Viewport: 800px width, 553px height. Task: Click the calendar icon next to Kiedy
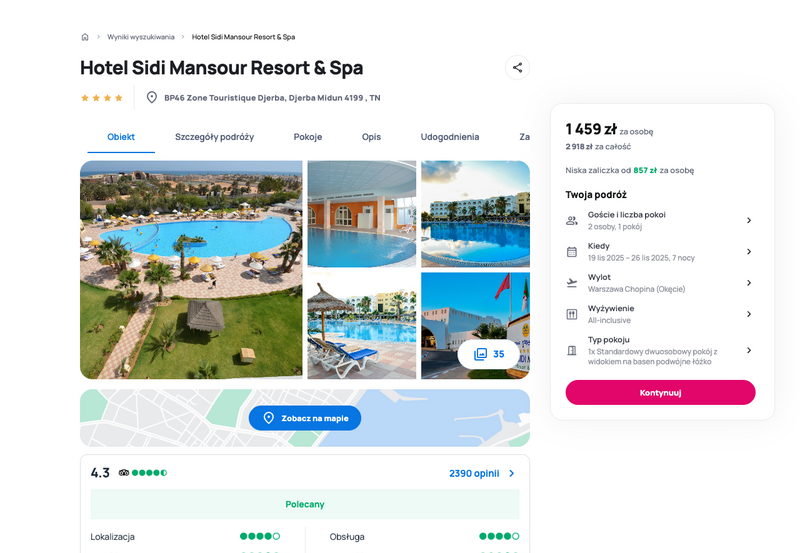pyautogui.click(x=572, y=252)
